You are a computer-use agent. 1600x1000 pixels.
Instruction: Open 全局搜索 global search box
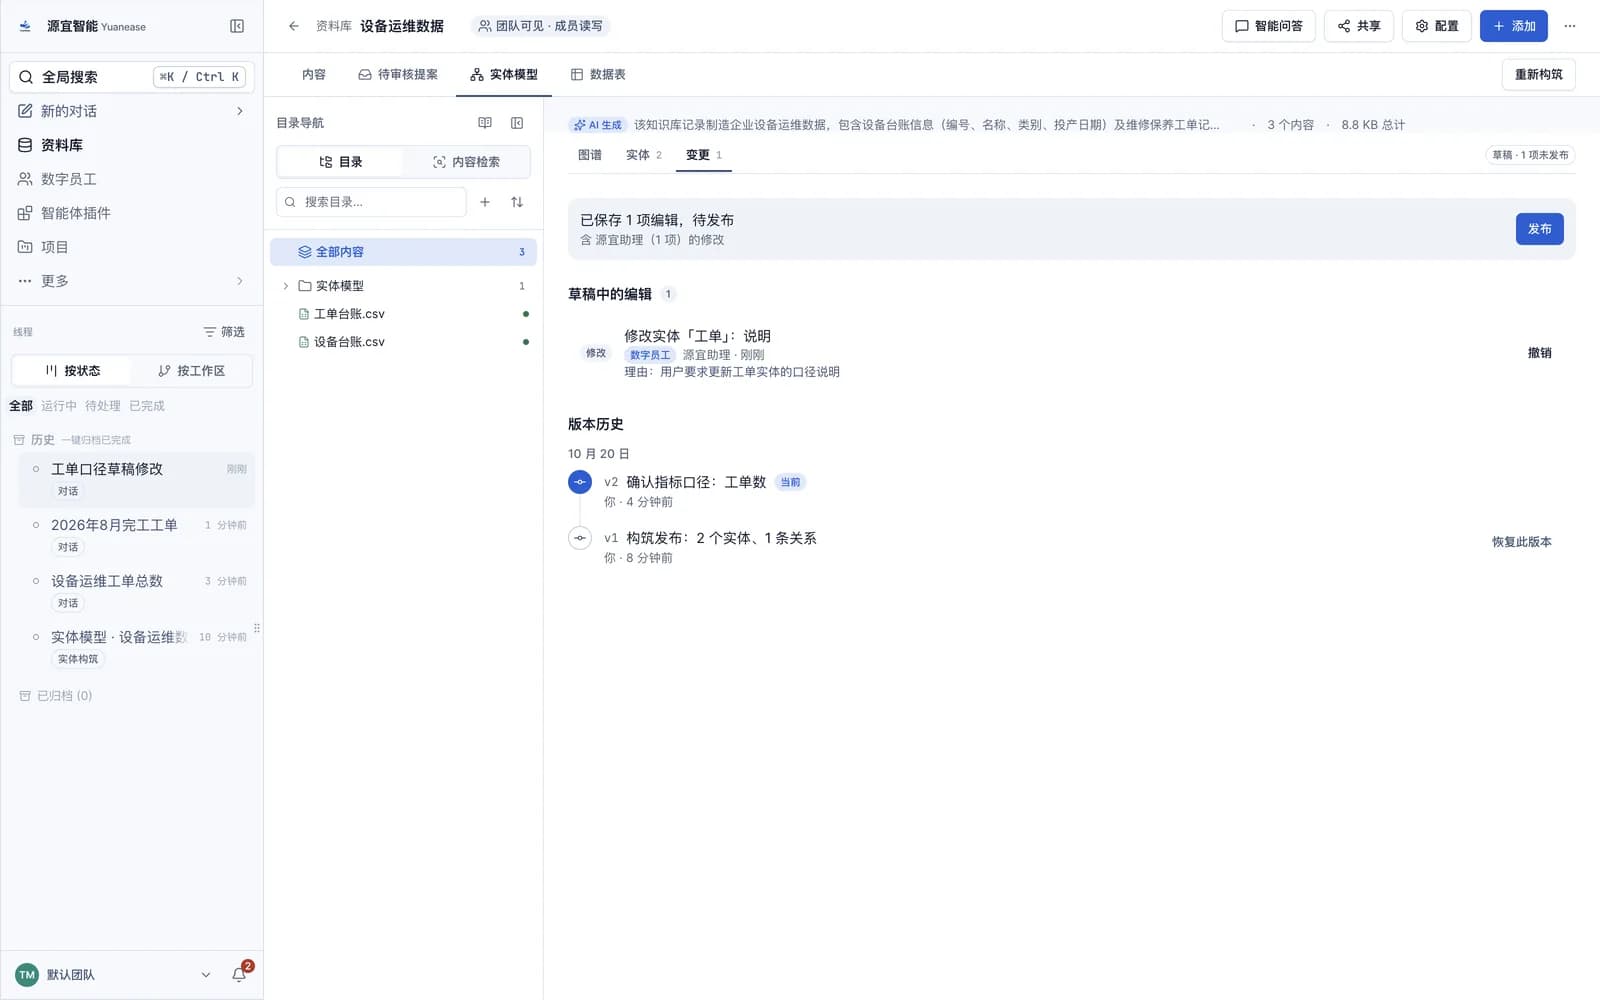[132, 77]
